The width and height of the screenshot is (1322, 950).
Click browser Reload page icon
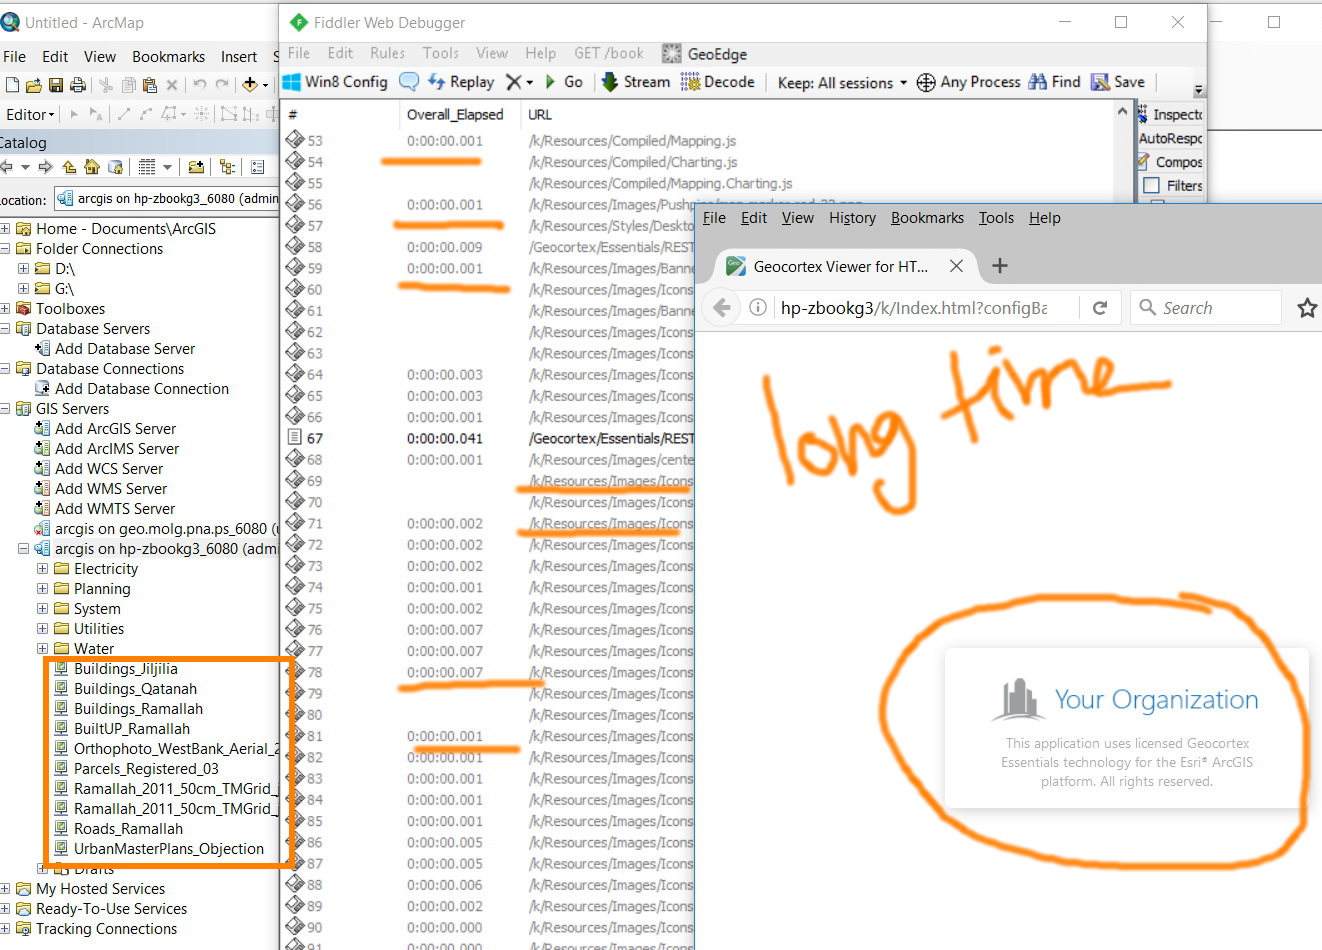click(1100, 308)
